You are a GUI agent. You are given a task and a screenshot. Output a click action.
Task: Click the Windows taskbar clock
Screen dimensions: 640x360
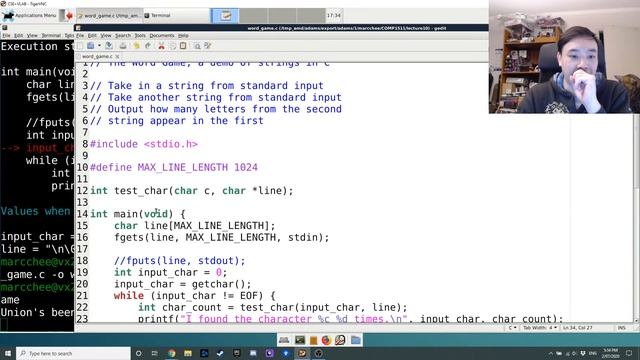coord(610,353)
